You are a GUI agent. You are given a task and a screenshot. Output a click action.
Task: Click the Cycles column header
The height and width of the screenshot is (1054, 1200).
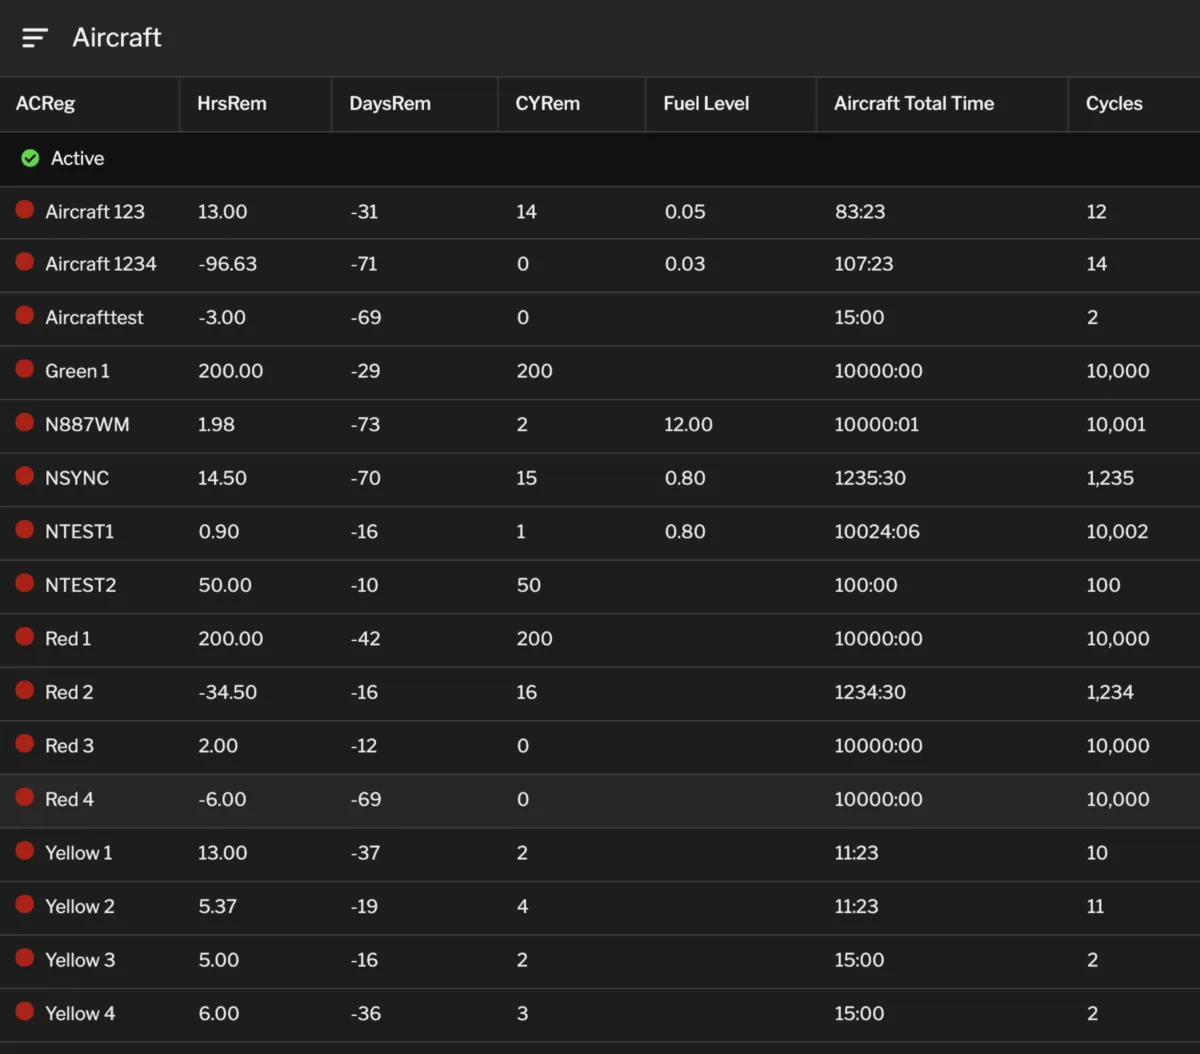click(x=1113, y=103)
